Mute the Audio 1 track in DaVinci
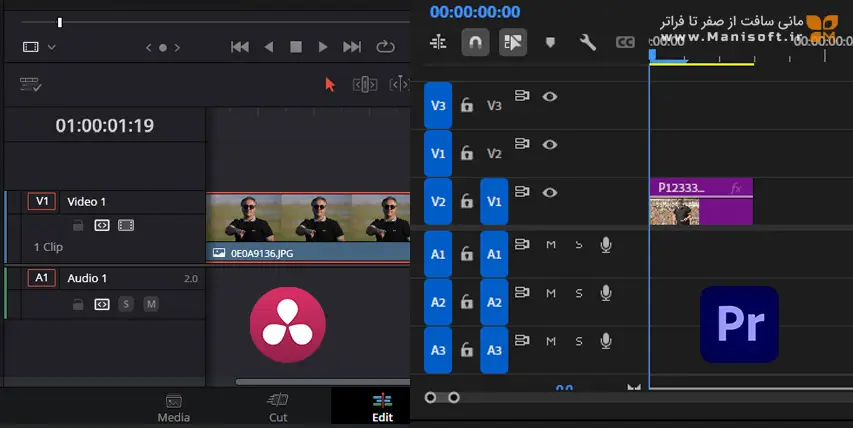This screenshot has width=853, height=428. 151,304
